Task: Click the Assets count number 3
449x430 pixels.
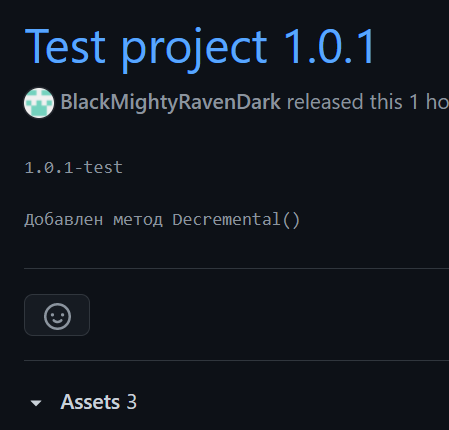Action: tap(132, 402)
